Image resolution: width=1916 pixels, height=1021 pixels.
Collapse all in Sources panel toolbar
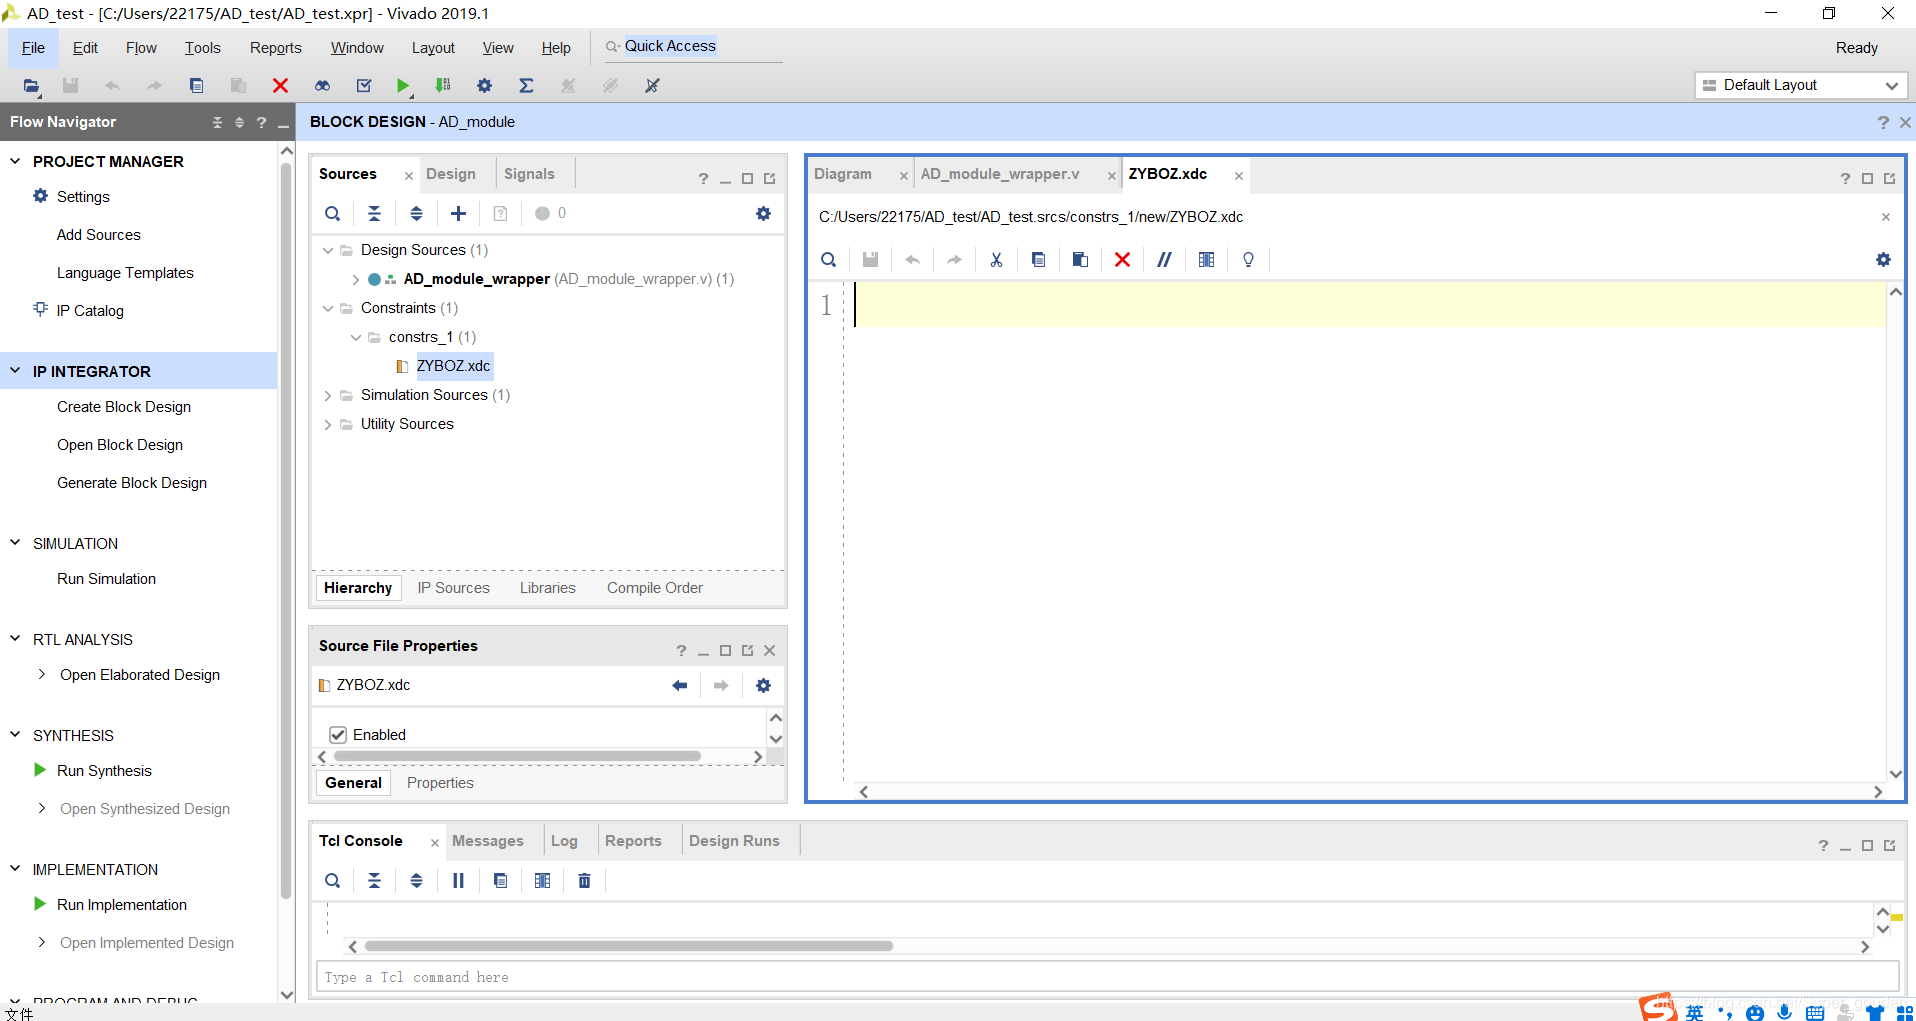374,213
